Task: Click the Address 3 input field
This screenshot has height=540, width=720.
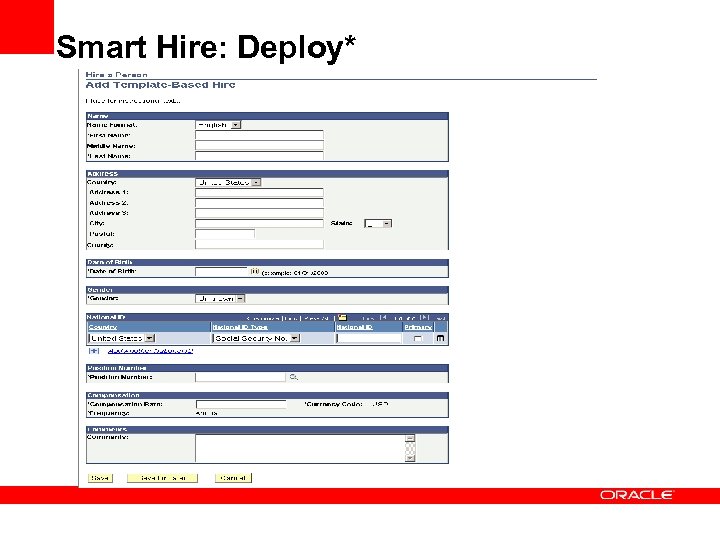Action: coord(259,213)
